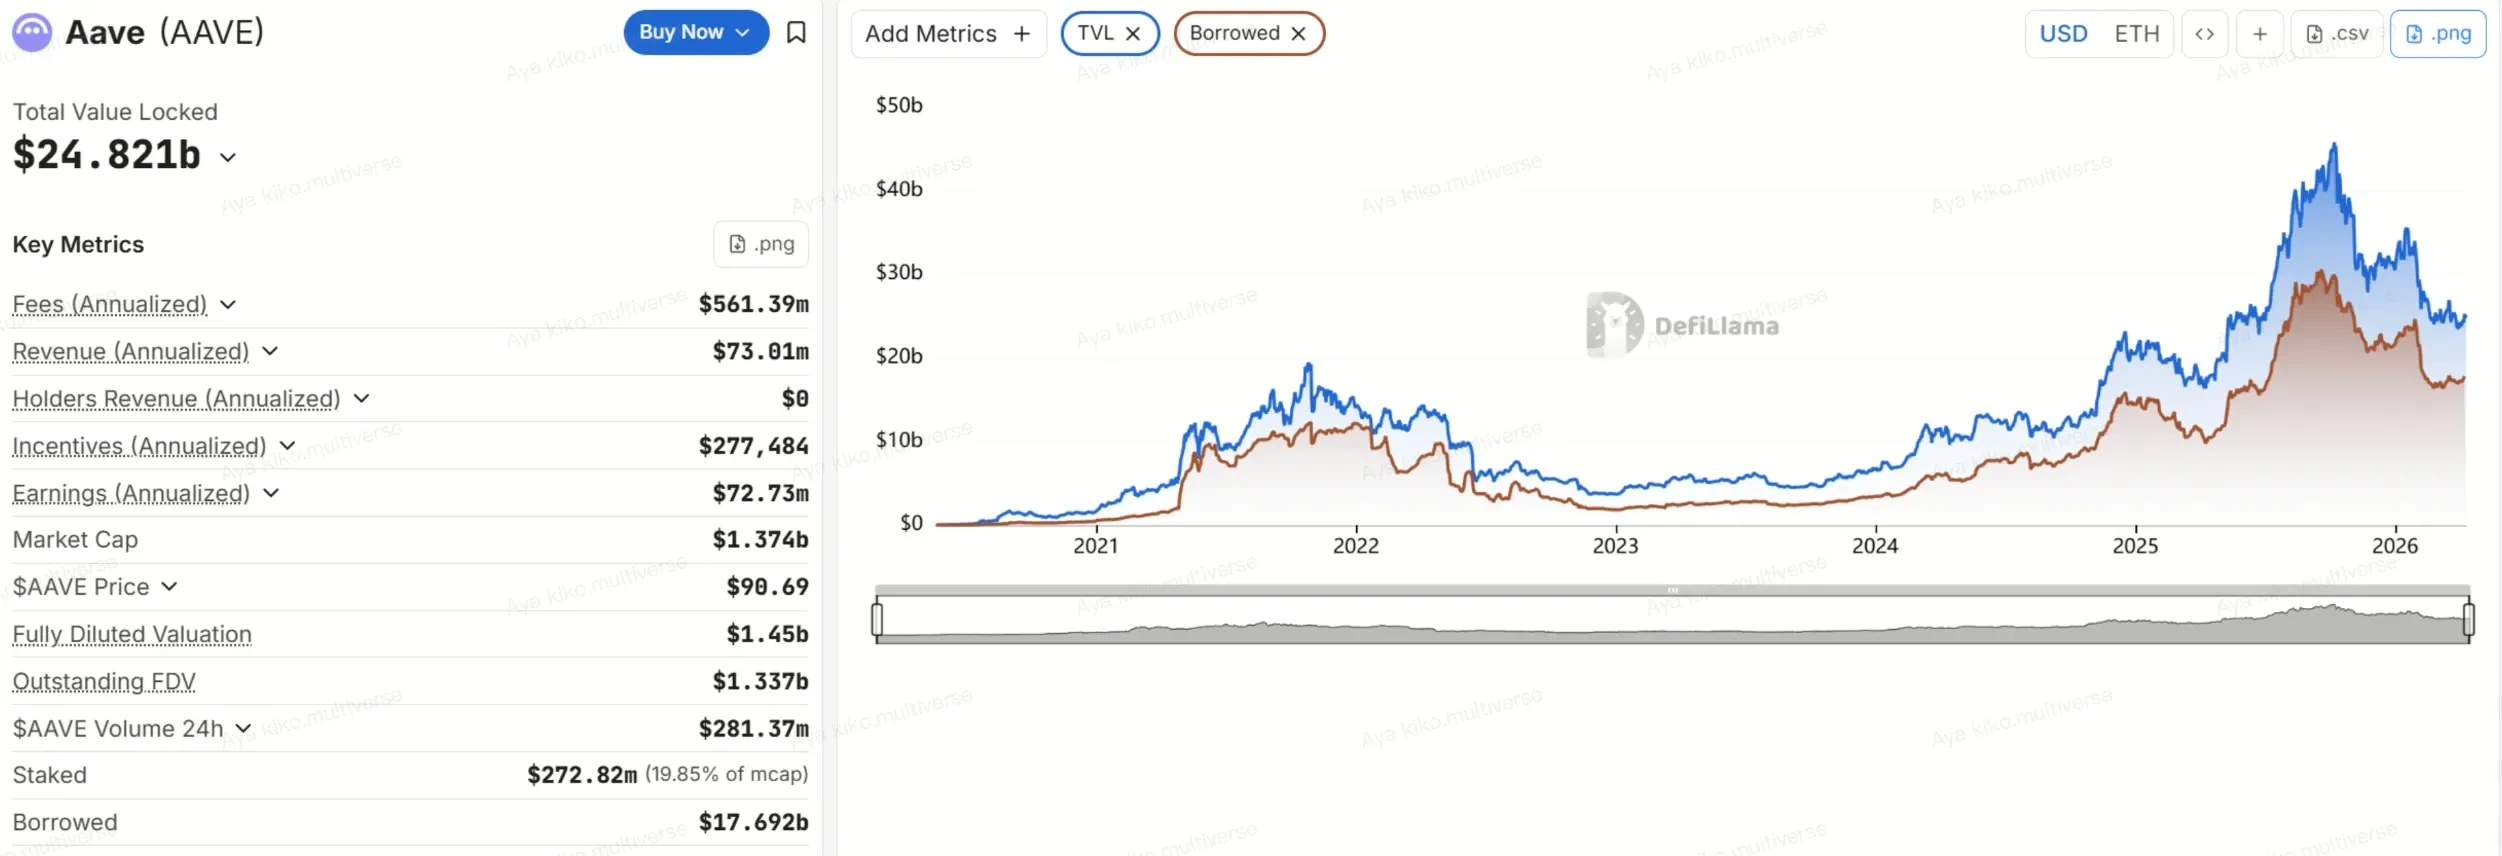Screen dimensions: 2502x856
Task: Remove the Borrowed metric chip
Action: (1298, 34)
